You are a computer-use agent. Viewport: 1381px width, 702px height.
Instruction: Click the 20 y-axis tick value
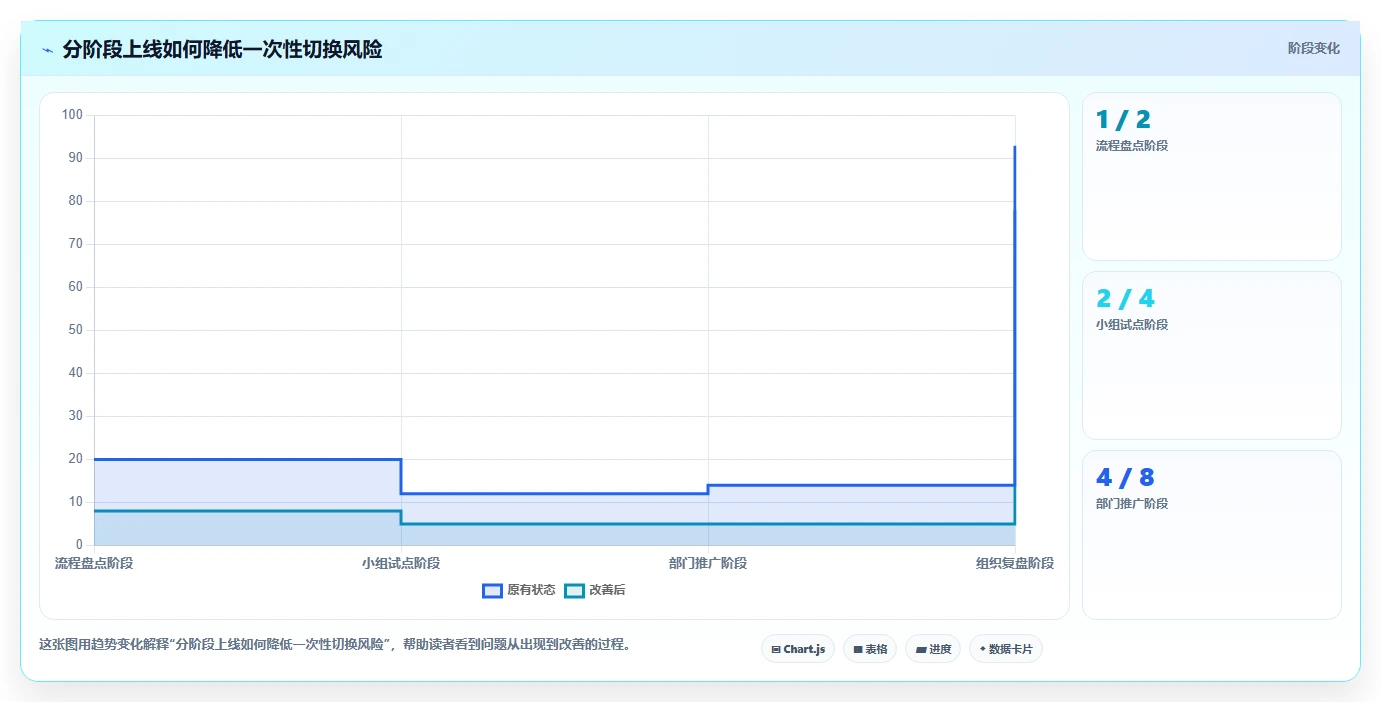tap(75, 459)
